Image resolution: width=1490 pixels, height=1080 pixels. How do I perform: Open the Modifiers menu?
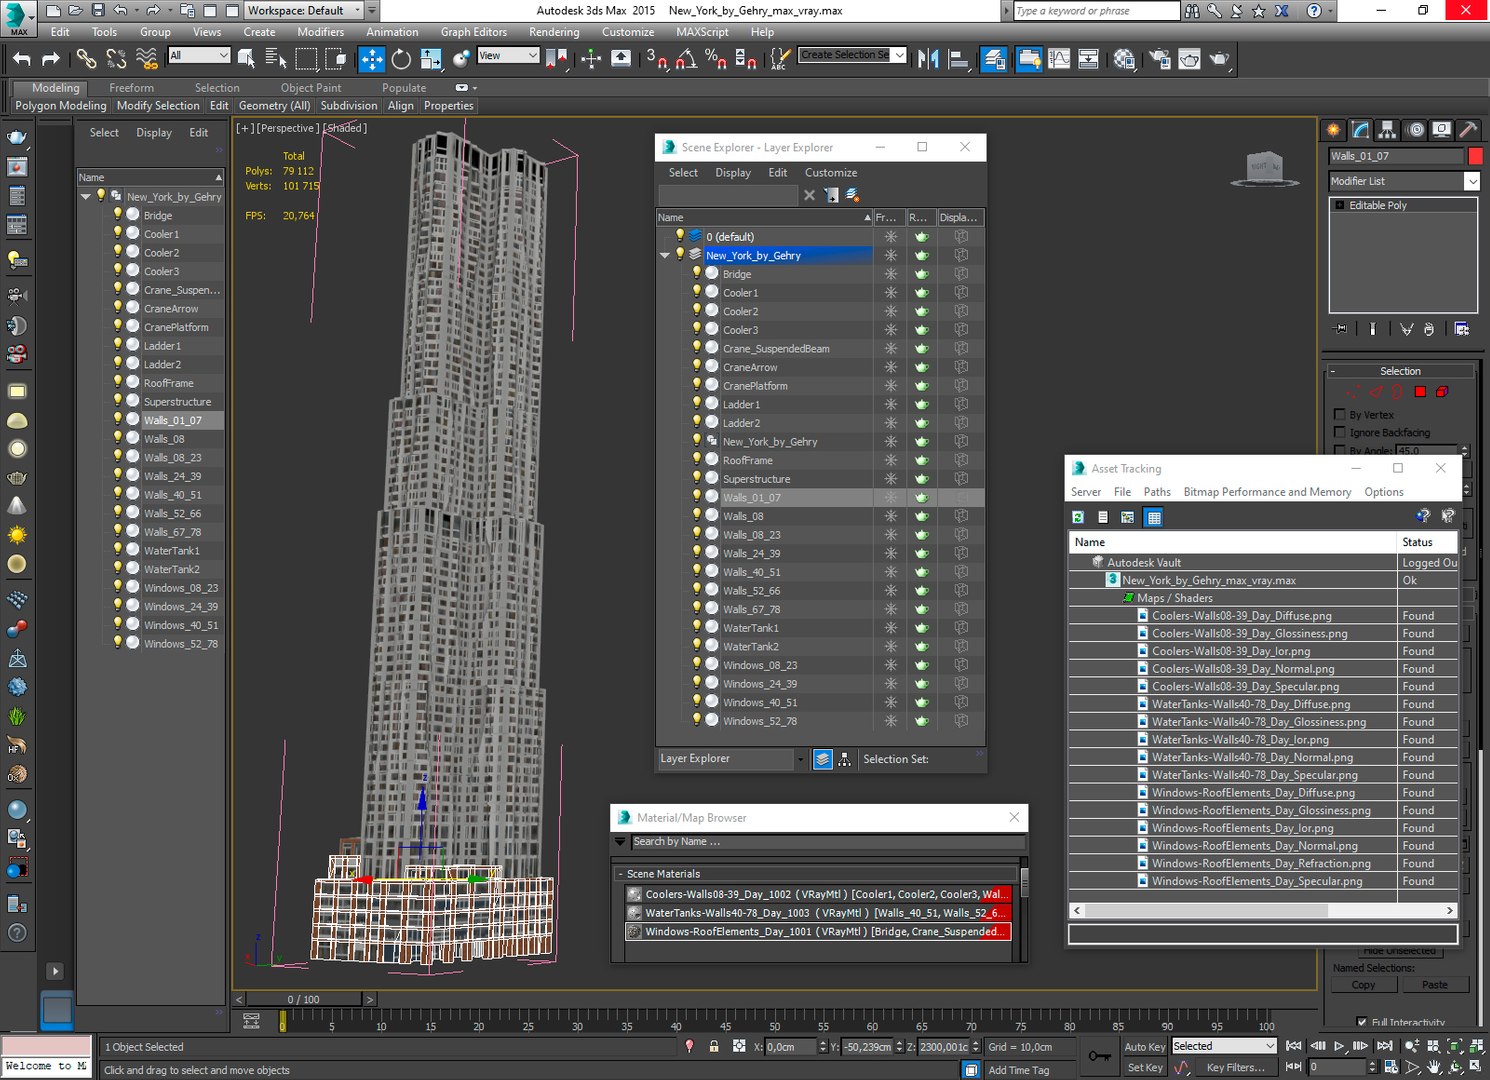pyautogui.click(x=320, y=32)
